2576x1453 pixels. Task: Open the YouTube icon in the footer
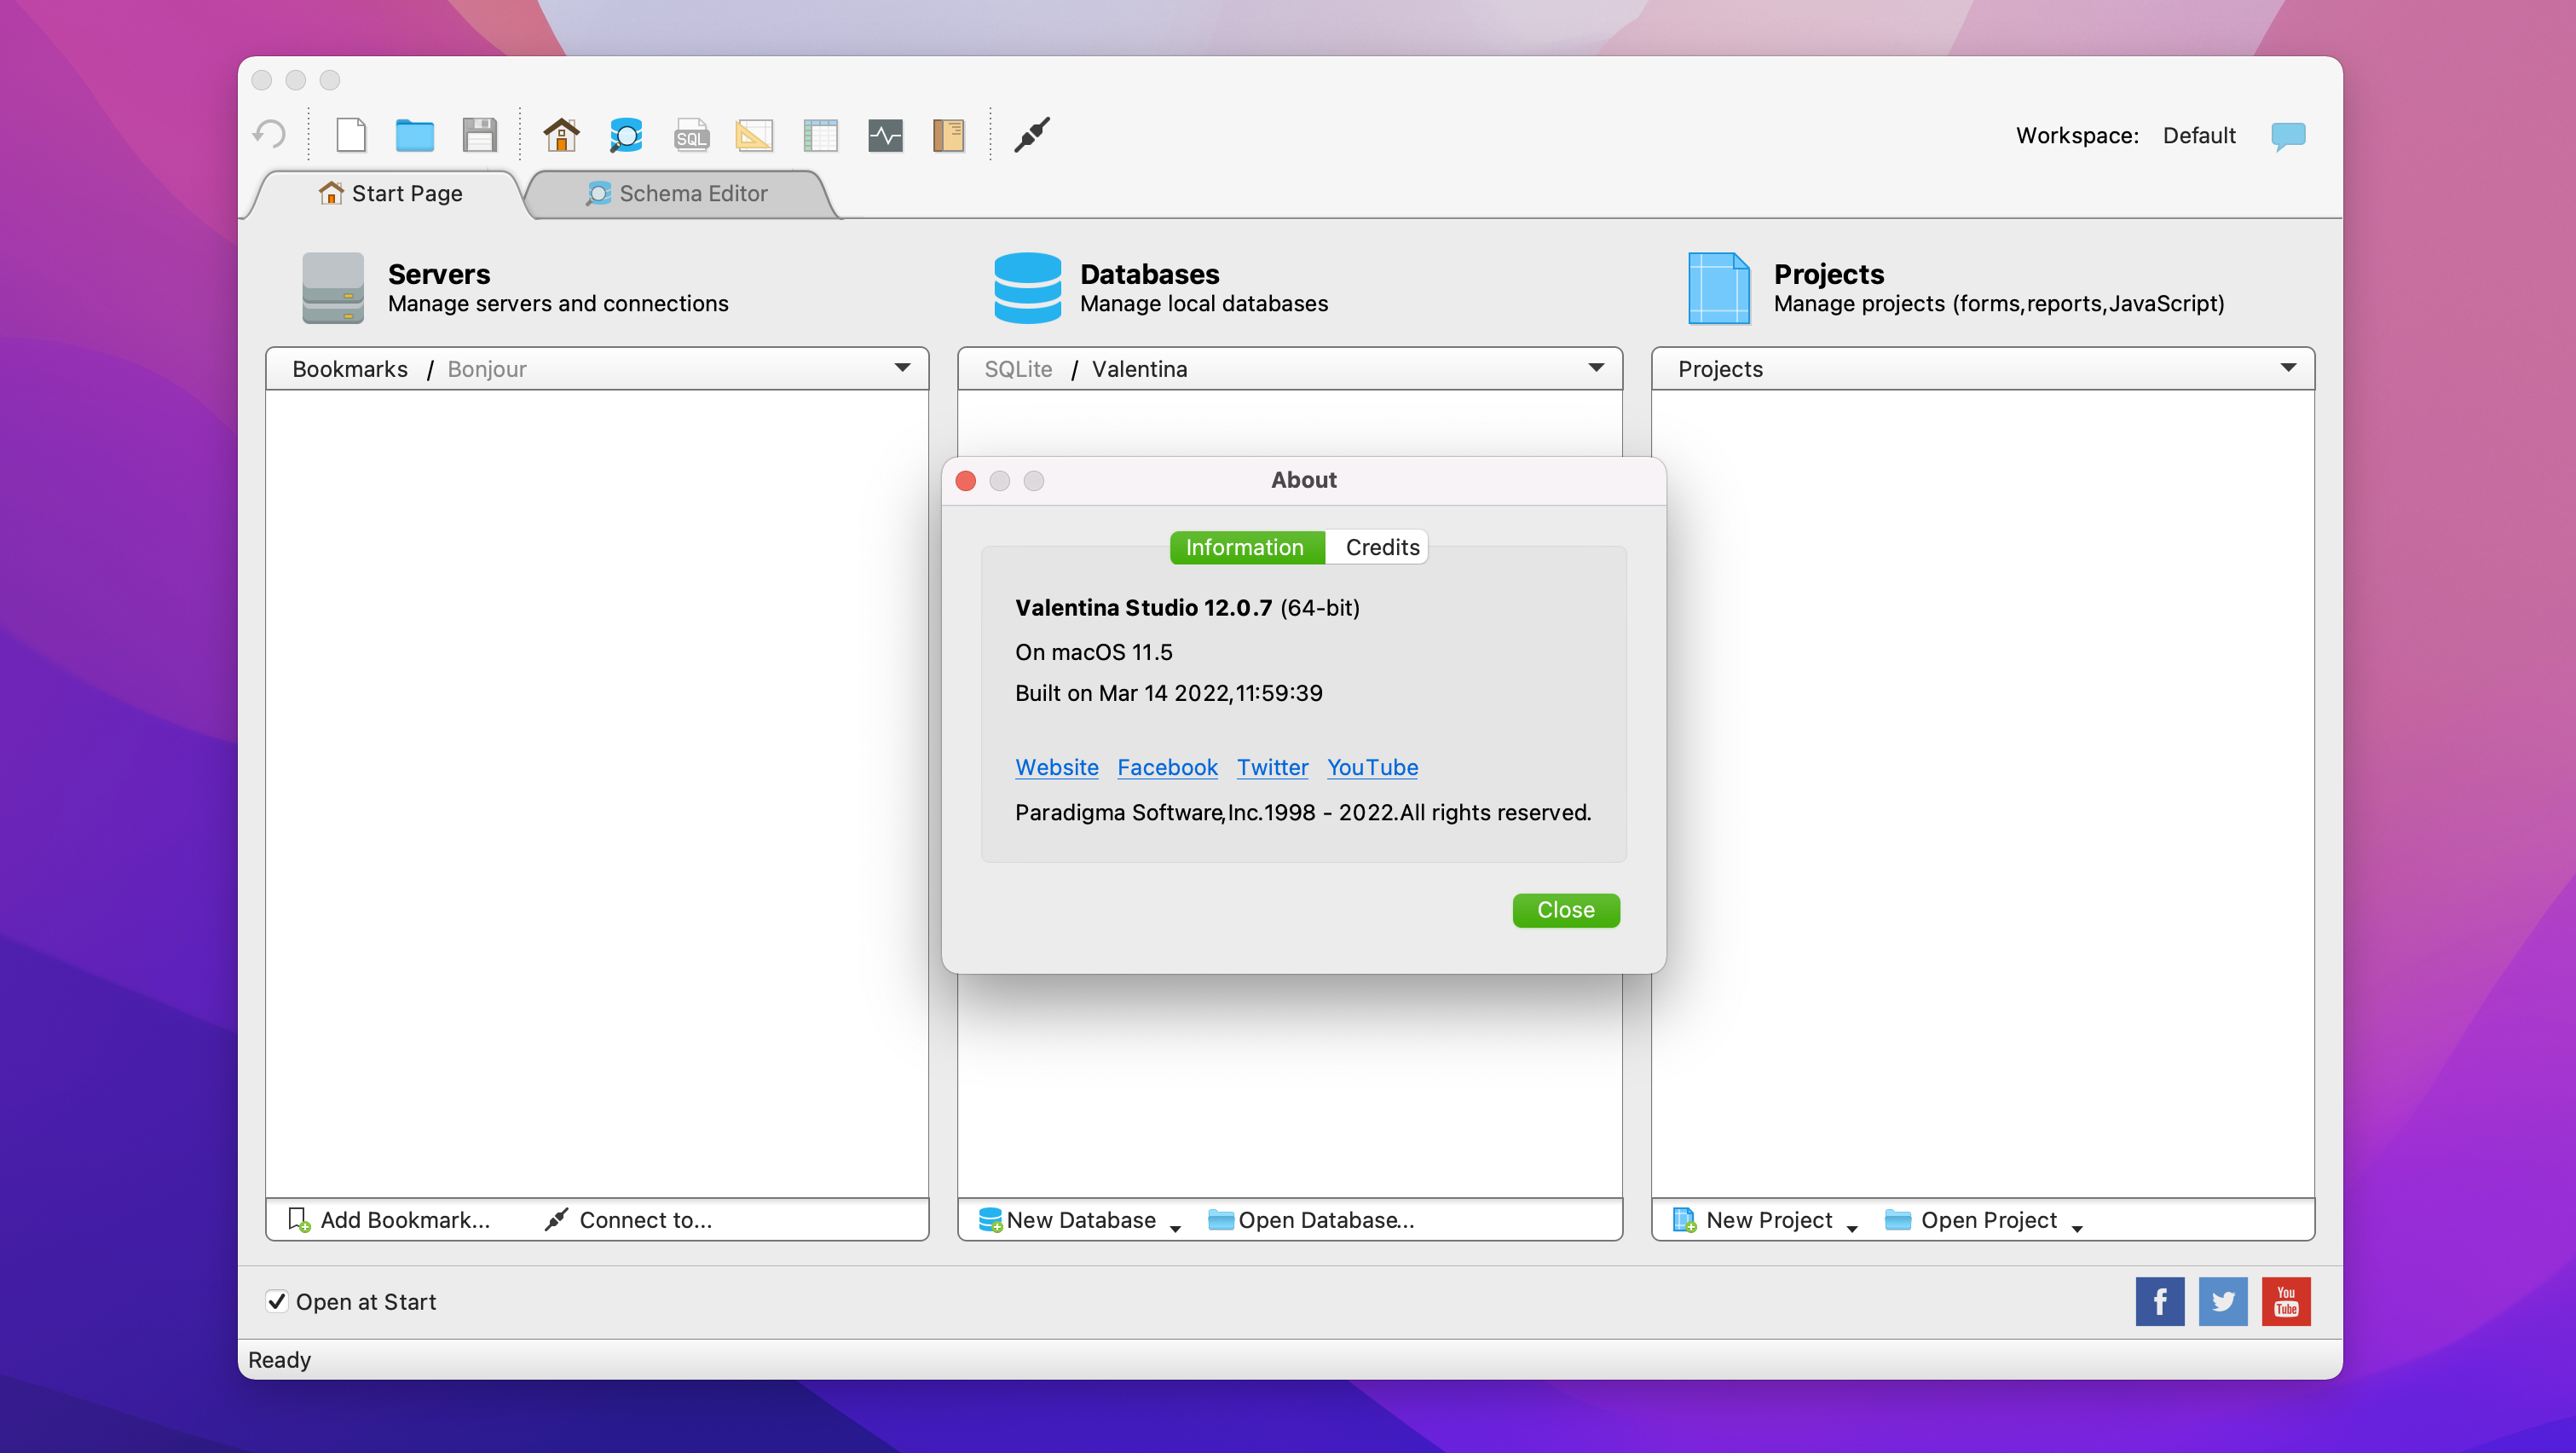point(2286,1301)
